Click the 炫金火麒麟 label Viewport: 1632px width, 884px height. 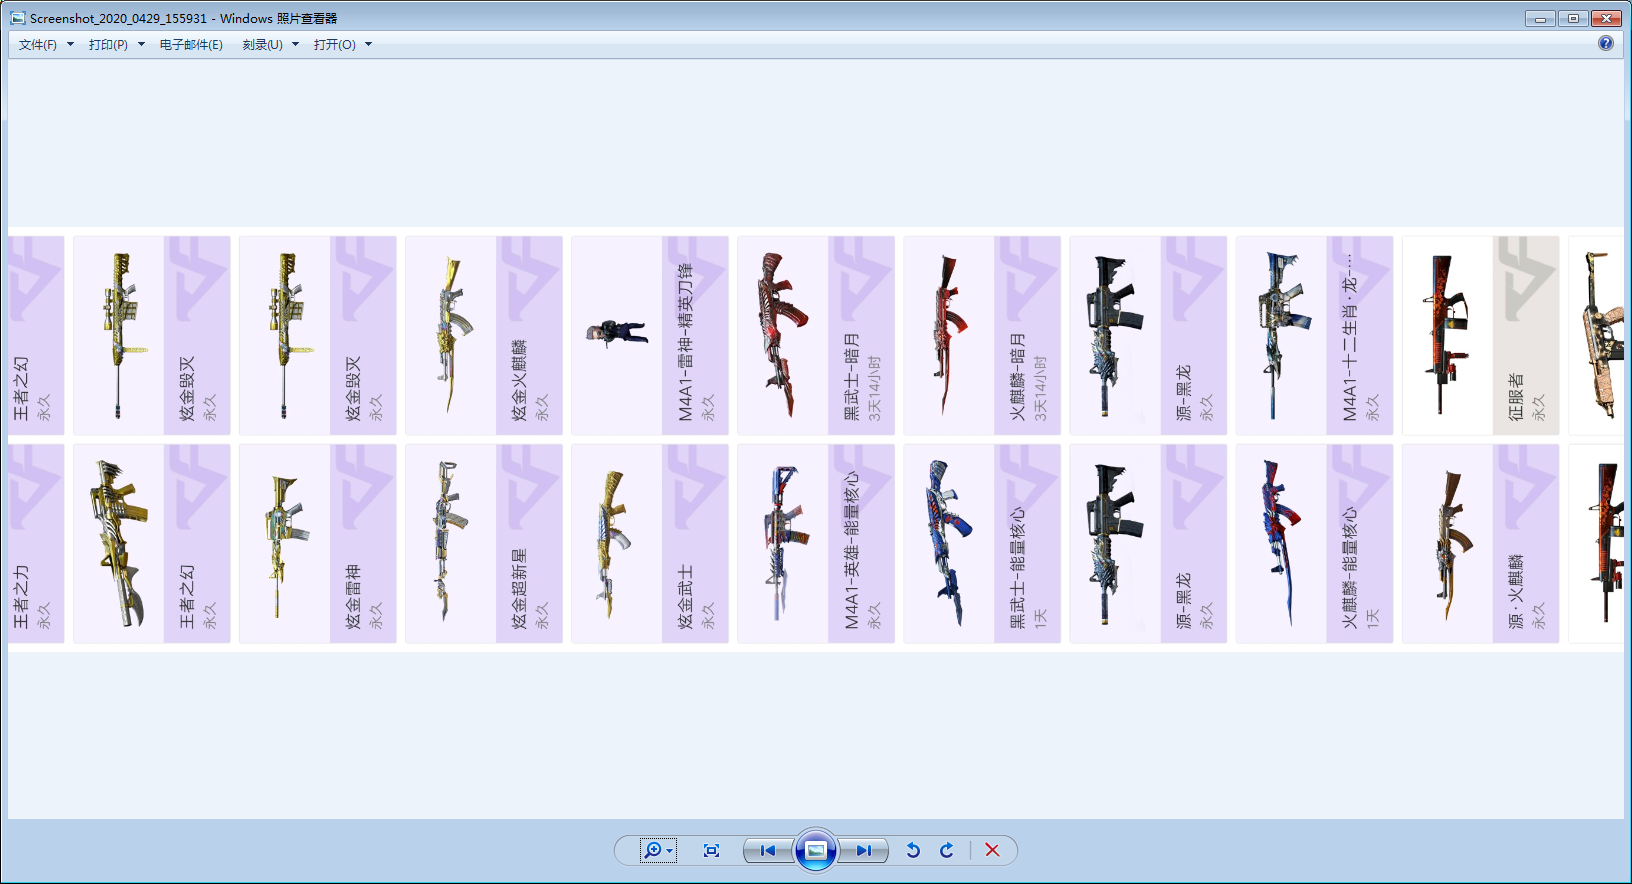click(x=519, y=380)
